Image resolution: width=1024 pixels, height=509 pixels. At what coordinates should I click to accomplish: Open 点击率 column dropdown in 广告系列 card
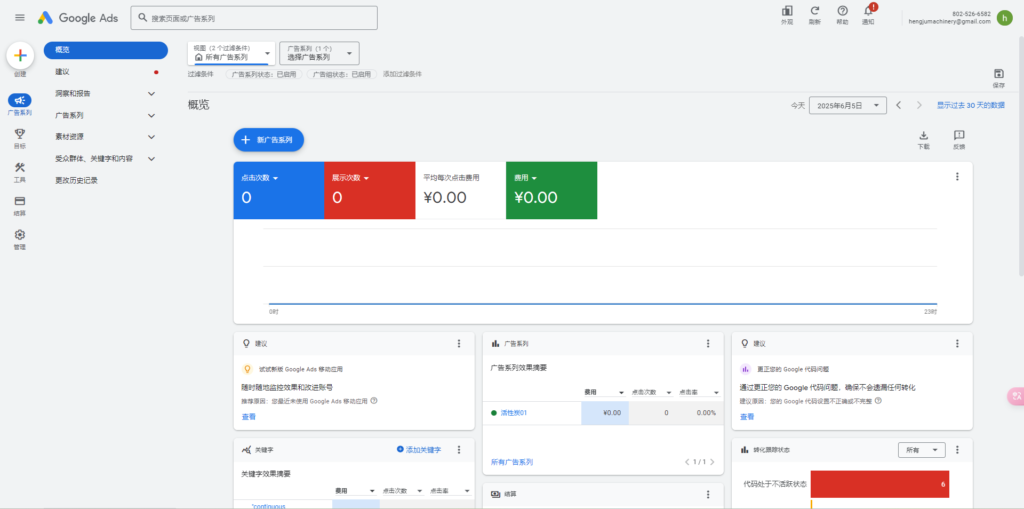(699, 392)
